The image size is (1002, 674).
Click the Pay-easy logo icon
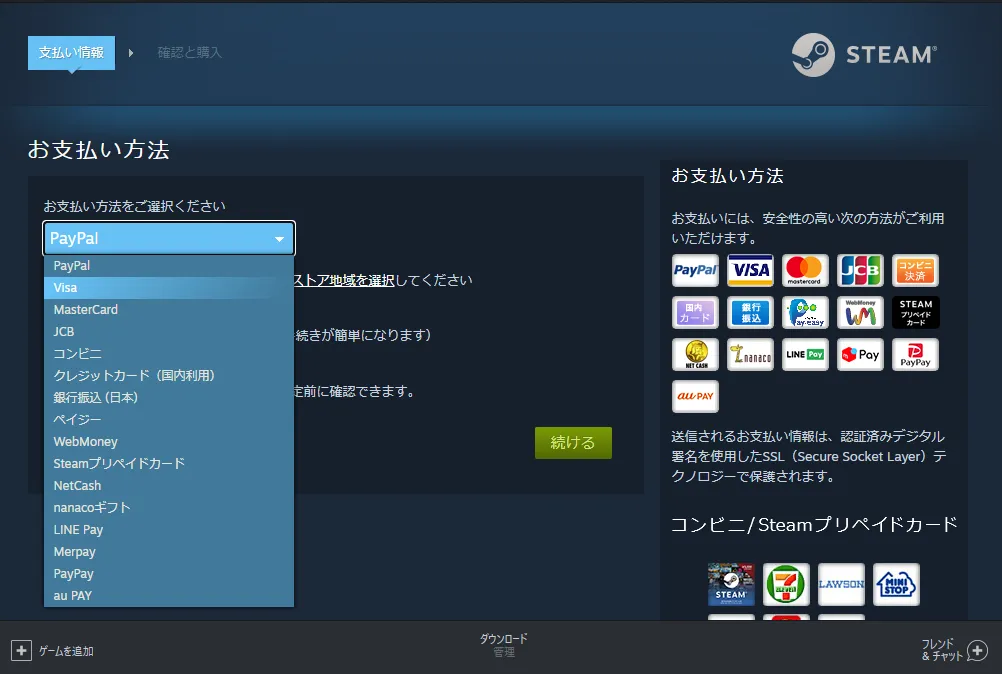(805, 312)
